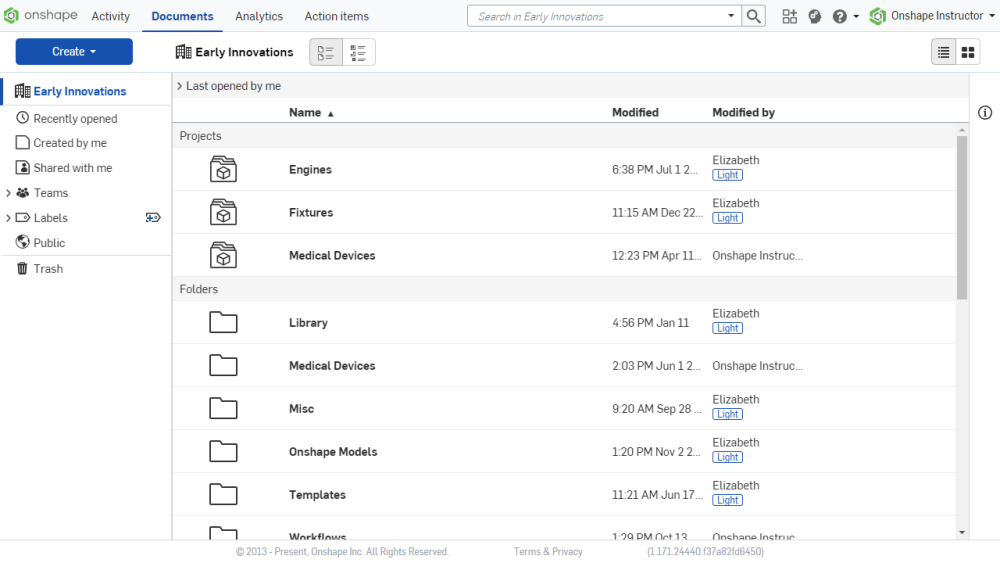This screenshot has width=1000, height=563.
Task: Click the search magnifier button
Action: (754, 16)
